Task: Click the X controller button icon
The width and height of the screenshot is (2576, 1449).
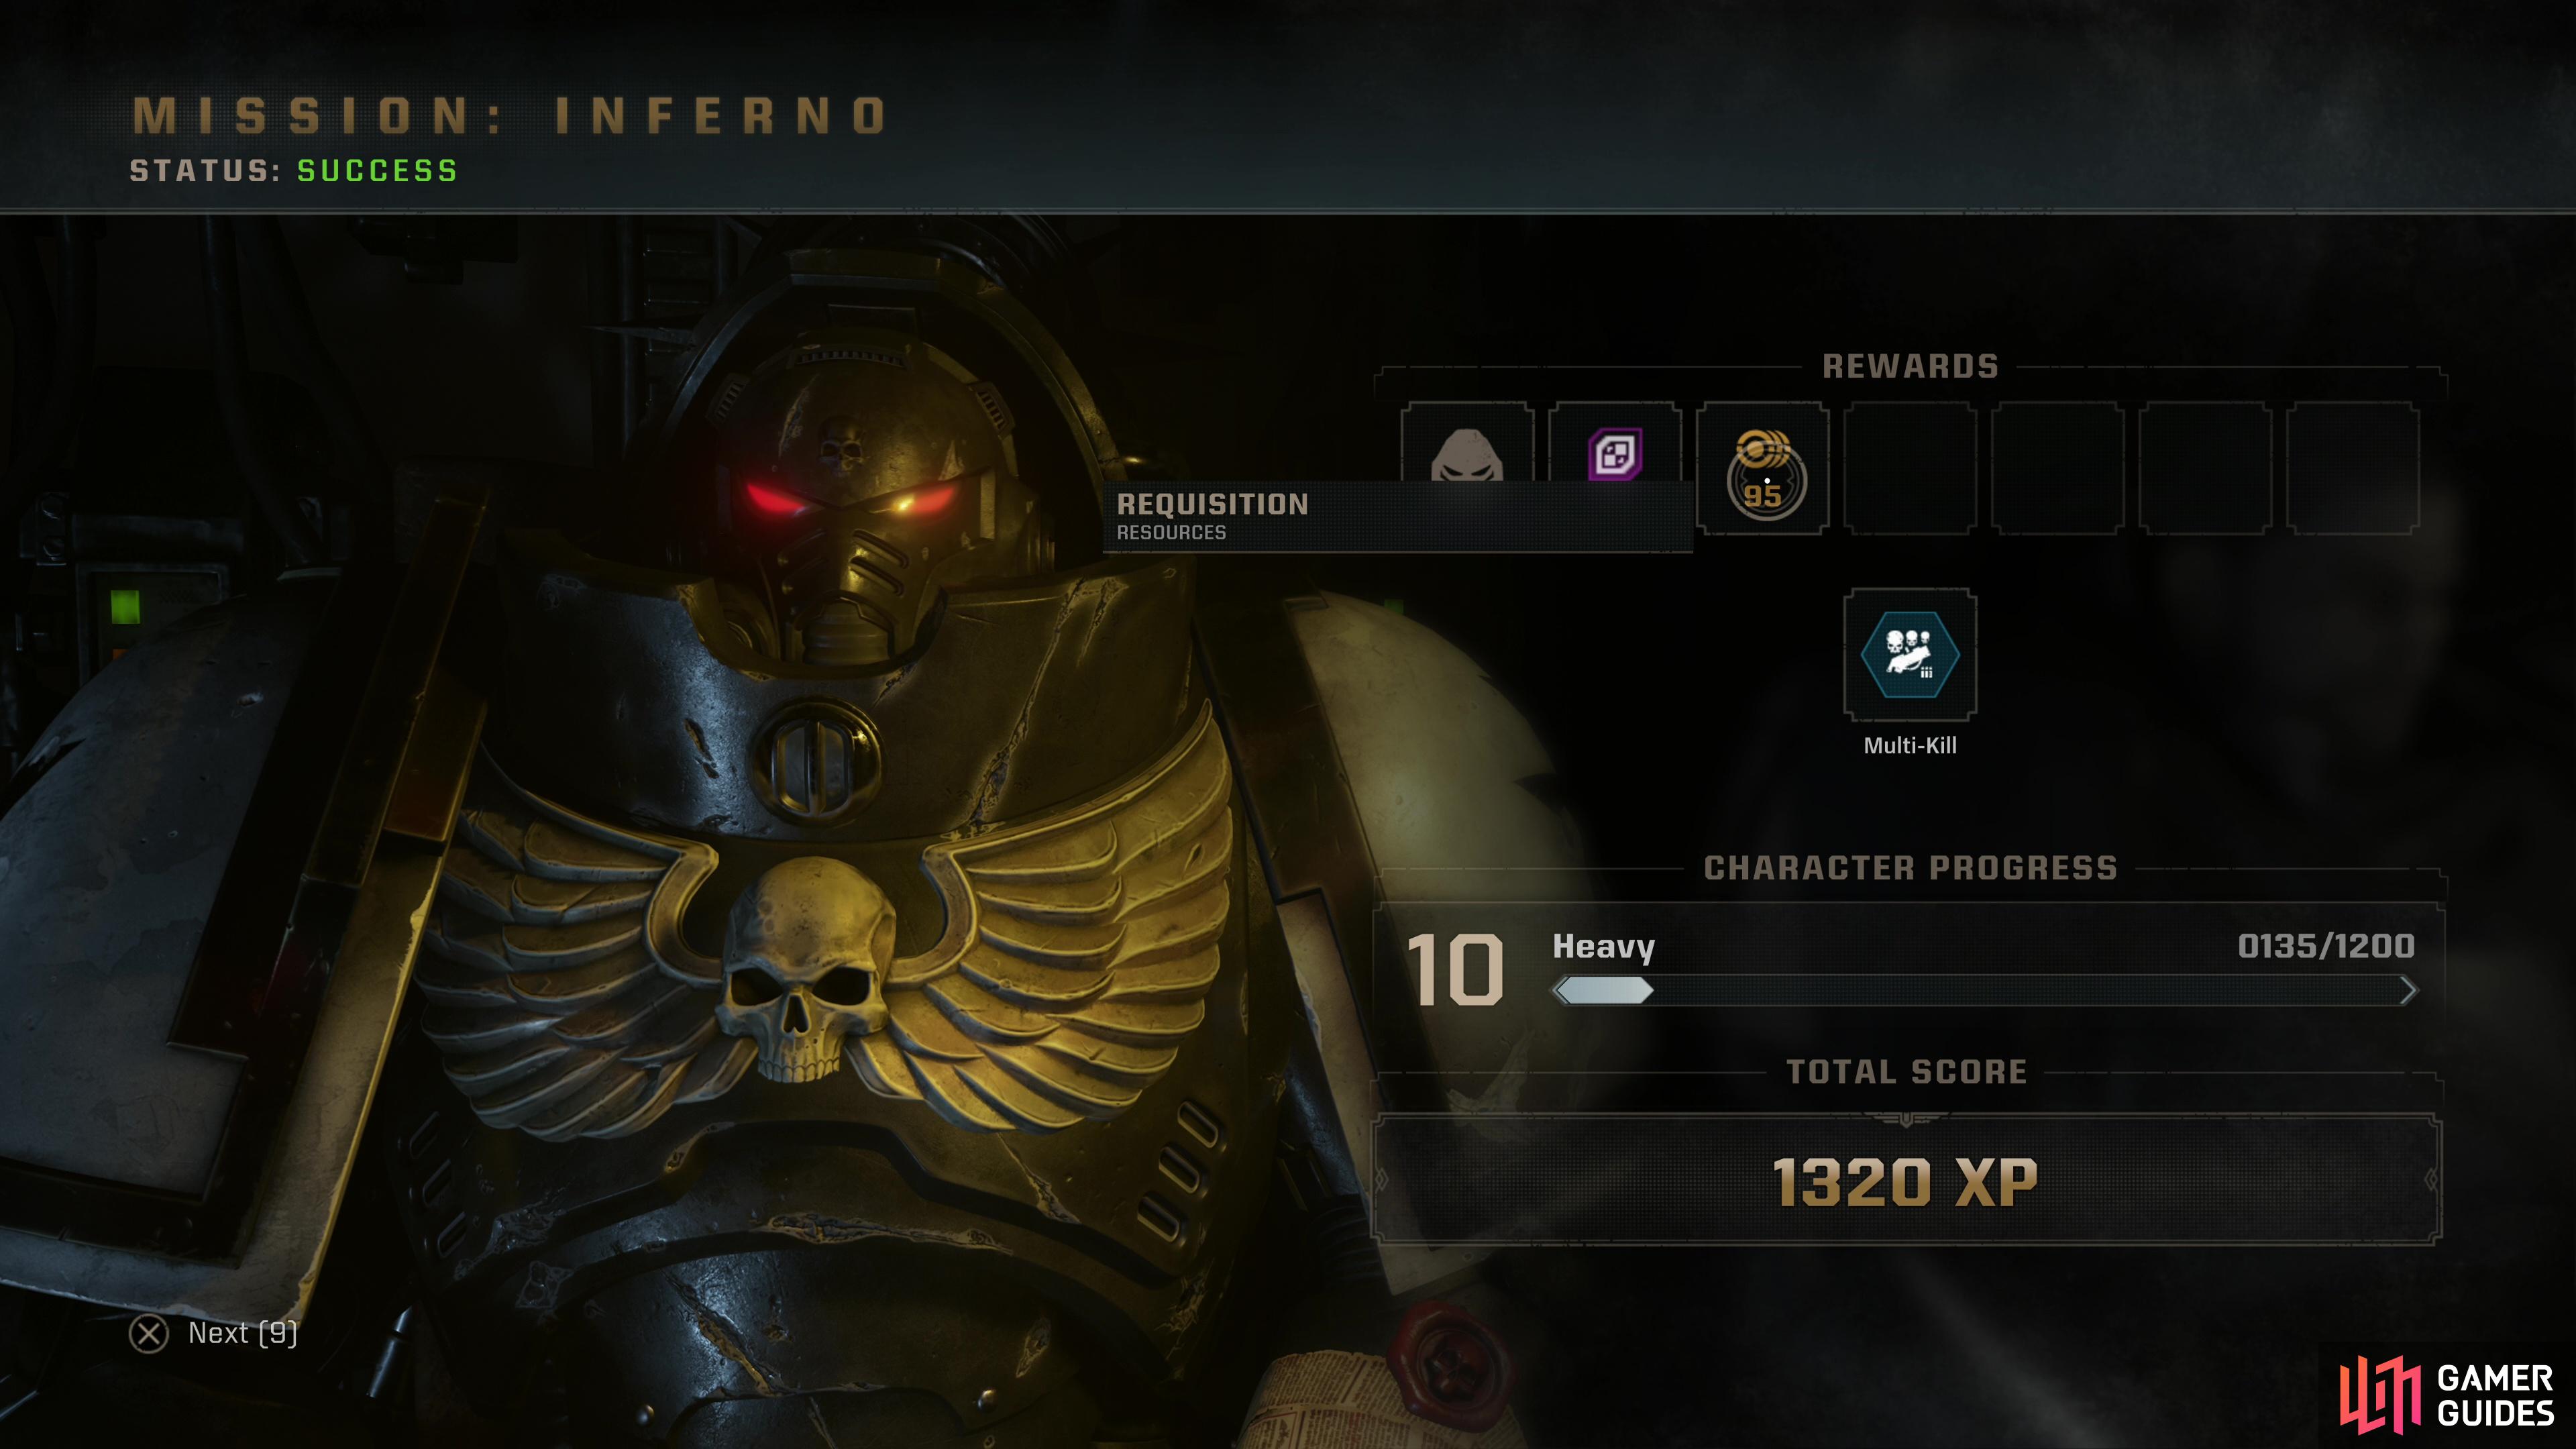Action: [x=149, y=1333]
